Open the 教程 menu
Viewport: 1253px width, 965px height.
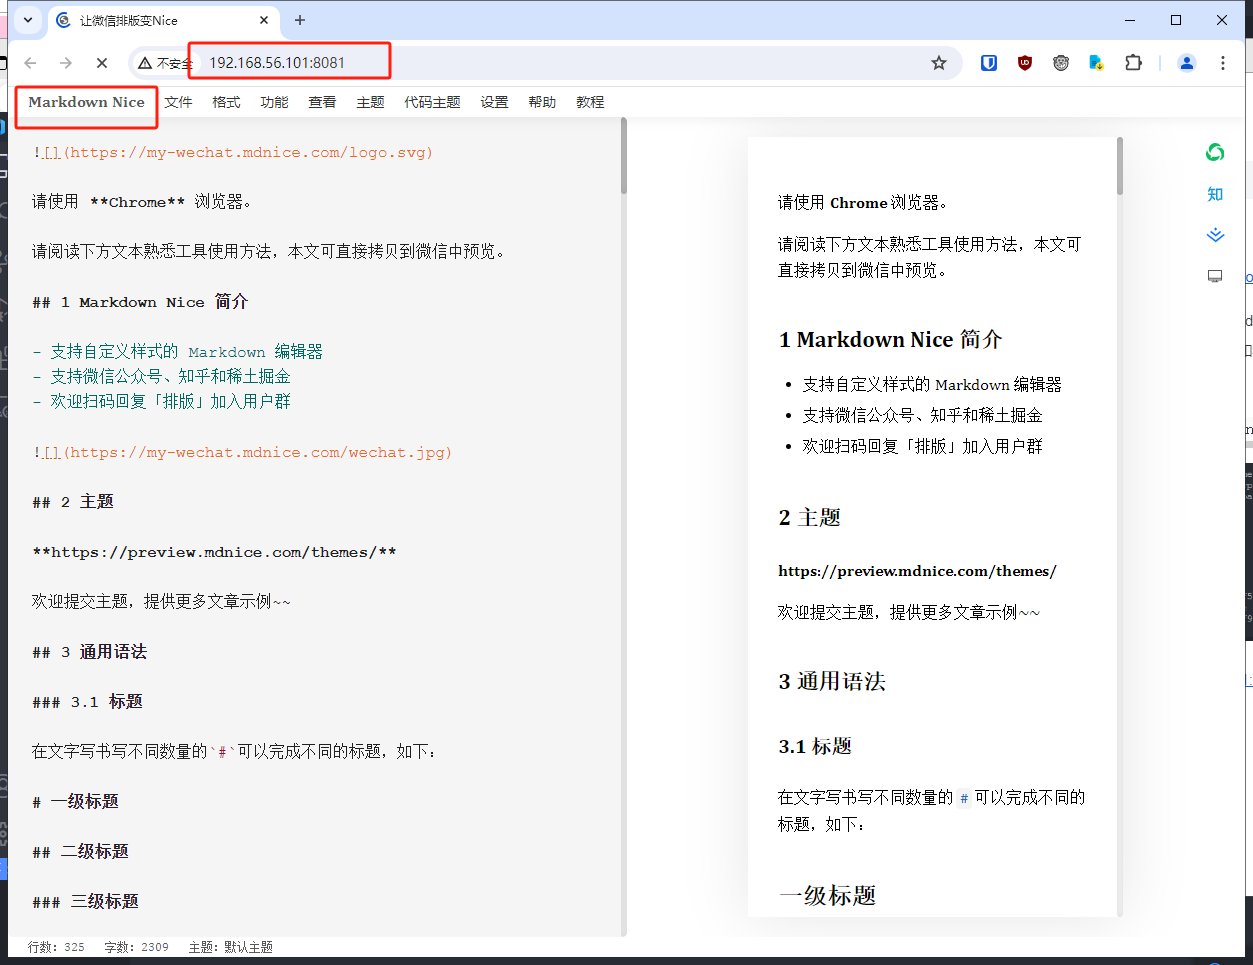click(591, 102)
